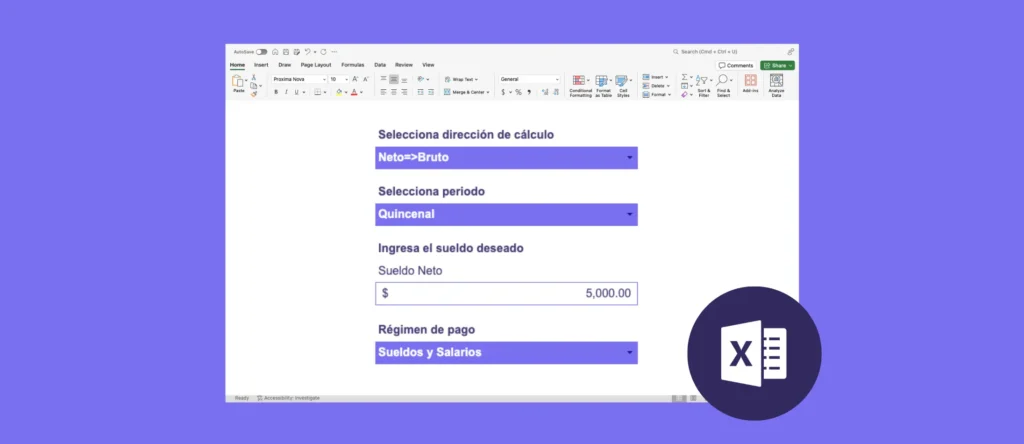Click Analyze Data
The image size is (1024, 444).
(776, 86)
